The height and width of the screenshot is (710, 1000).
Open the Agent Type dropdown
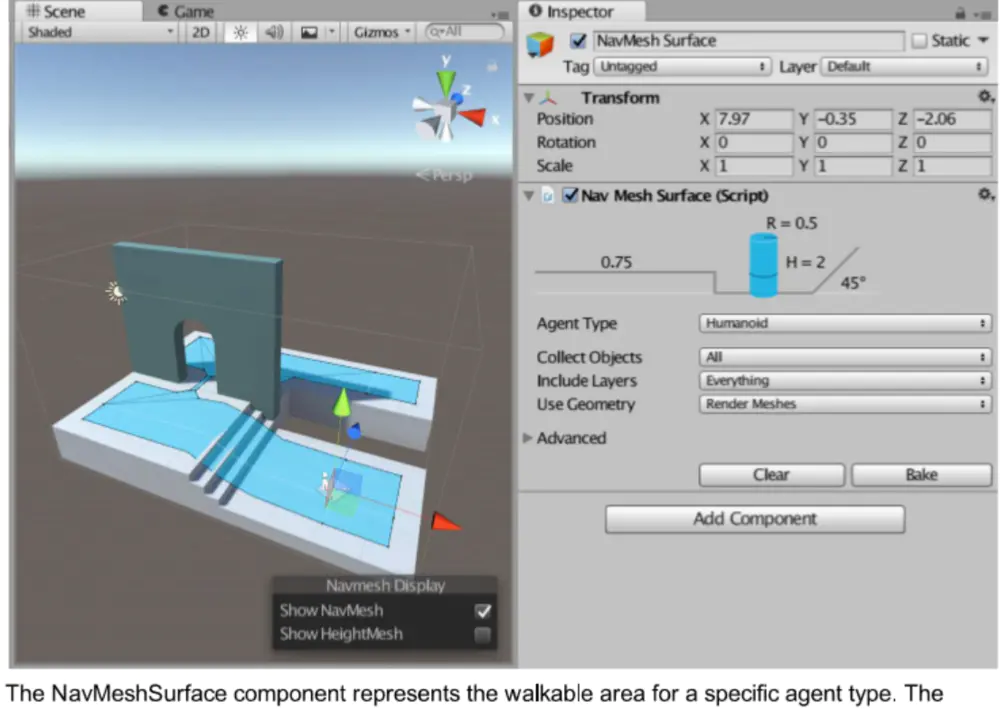pyautogui.click(x=845, y=323)
